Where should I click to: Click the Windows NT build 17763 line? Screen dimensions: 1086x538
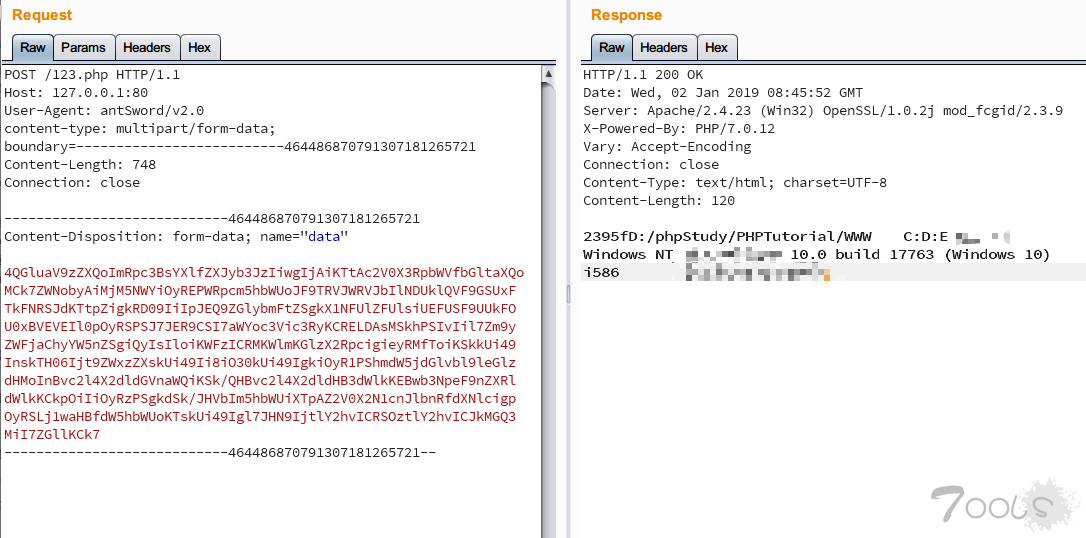click(x=817, y=255)
